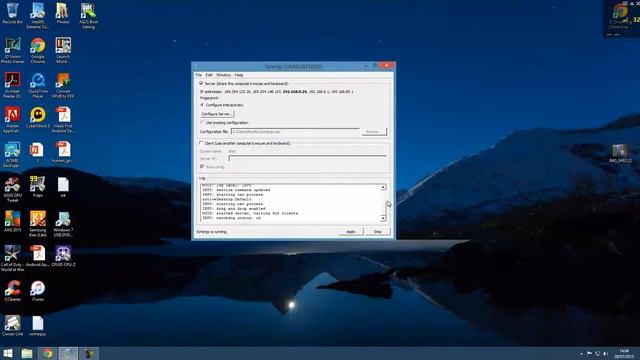Image resolution: width=640 pixels, height=360 pixels.
Task: Click the Browse button for configuration file
Action: click(374, 132)
